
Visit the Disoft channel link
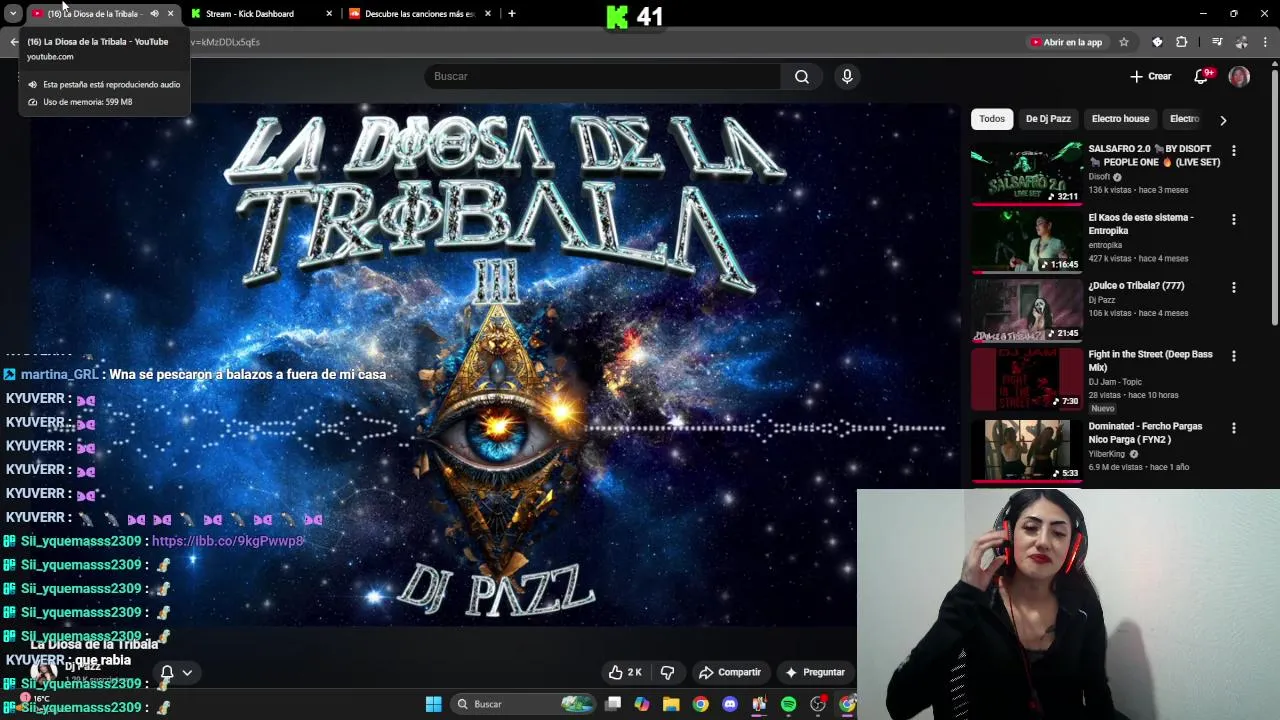tap(1099, 177)
